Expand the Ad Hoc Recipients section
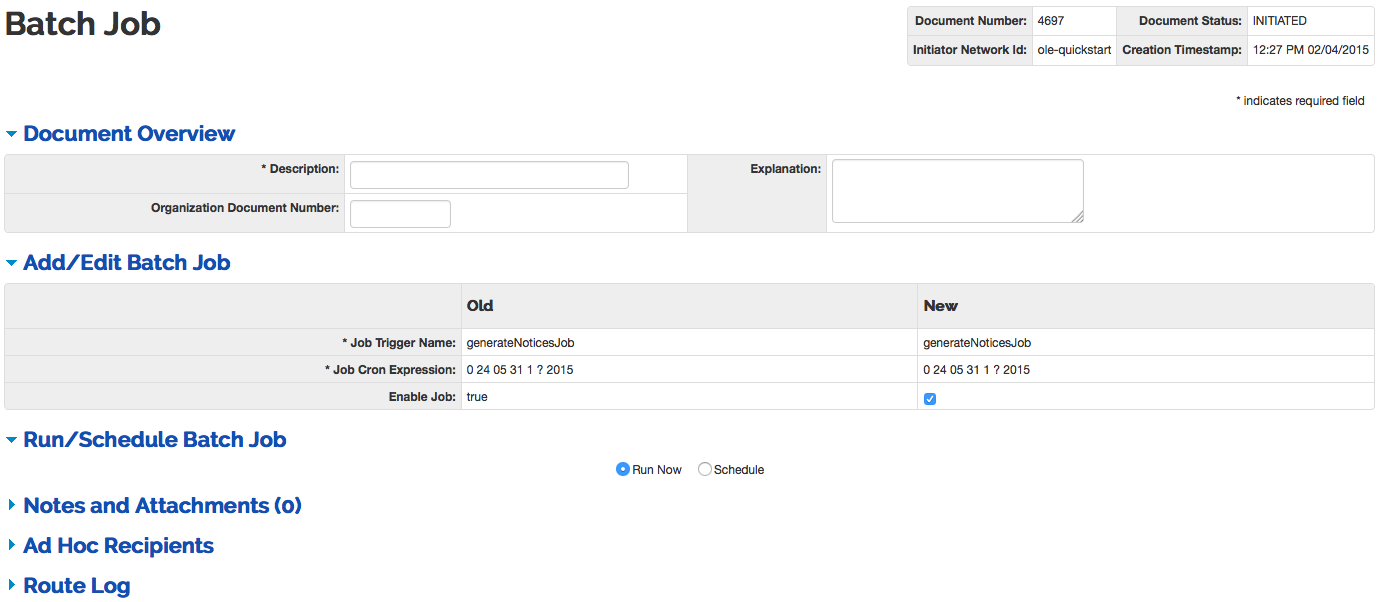Screen dimensions: 1379x602 point(118,546)
